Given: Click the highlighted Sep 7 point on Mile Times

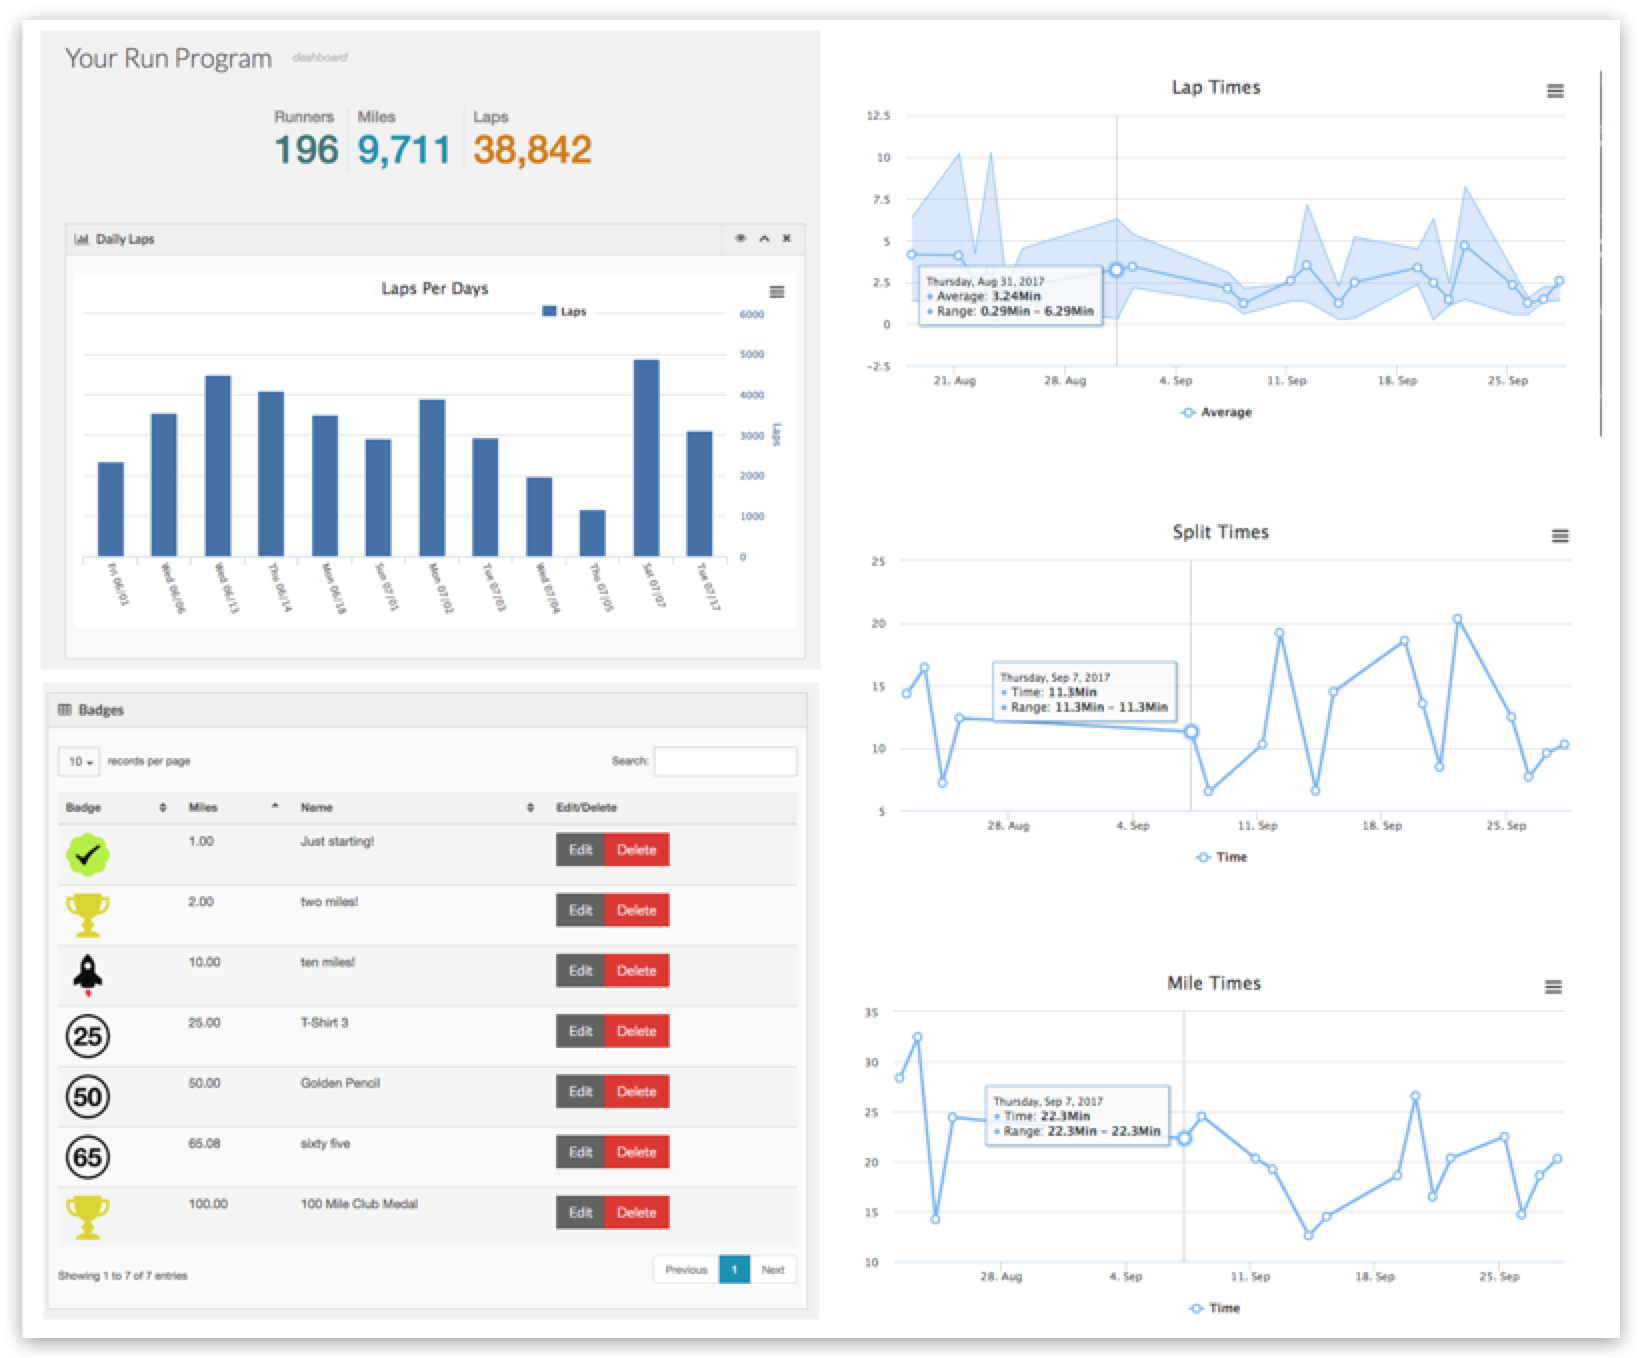Looking at the screenshot, I should 1184,1138.
